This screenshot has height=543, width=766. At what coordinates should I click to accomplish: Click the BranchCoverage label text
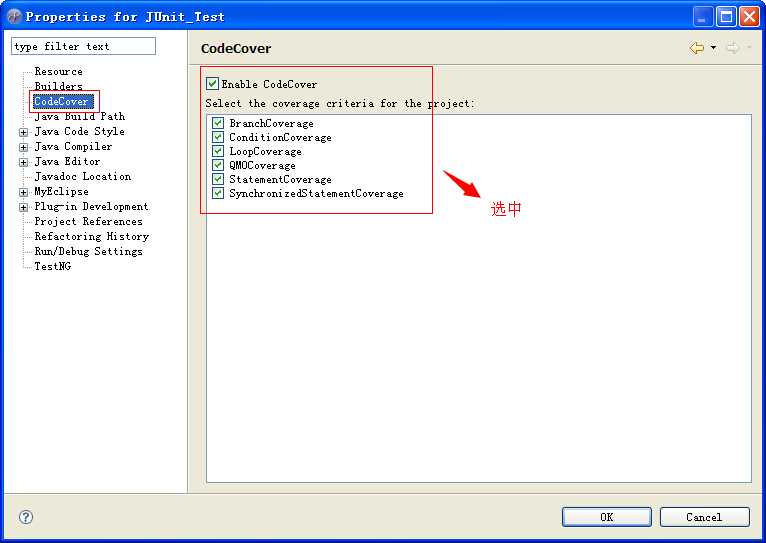tap(272, 124)
